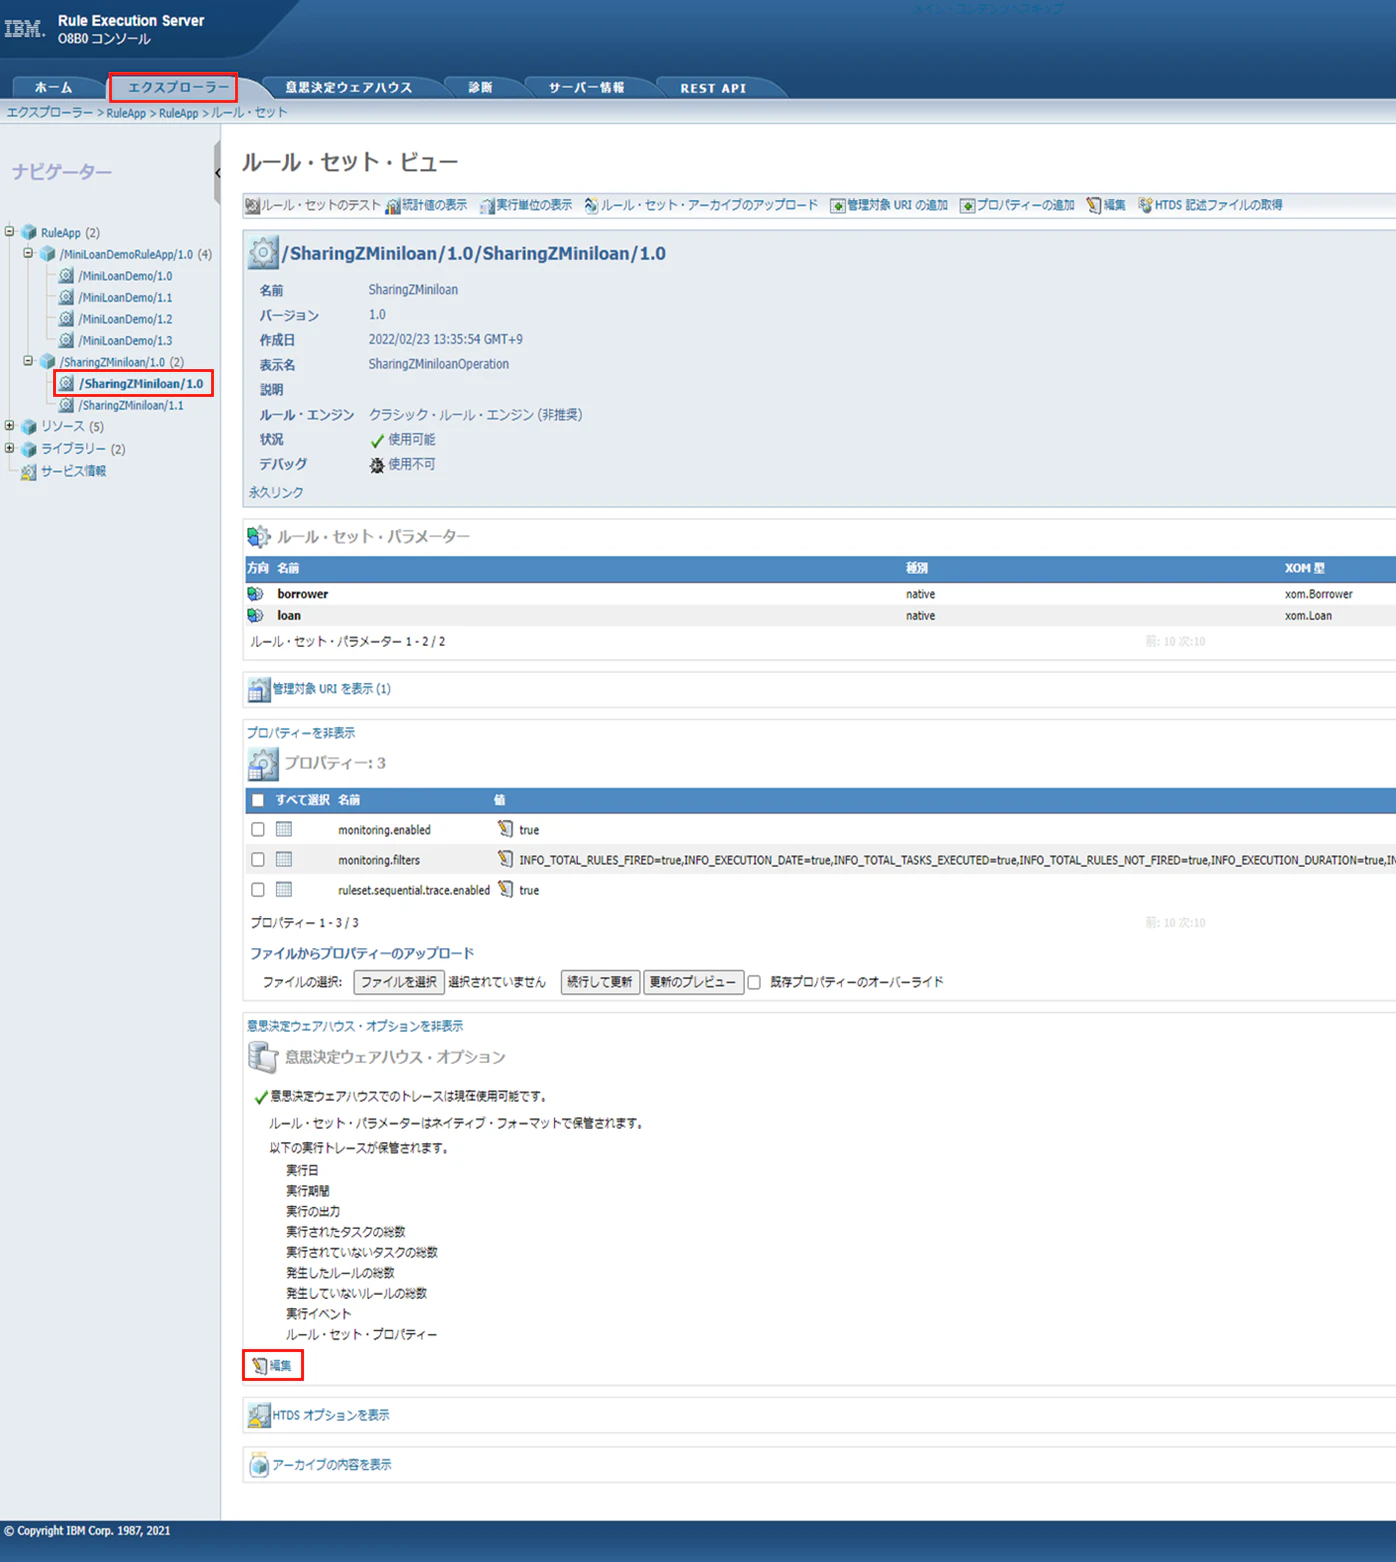The height and width of the screenshot is (1562, 1396).
Task: Click the edit icon beside monitoring.filters value
Action: (505, 859)
